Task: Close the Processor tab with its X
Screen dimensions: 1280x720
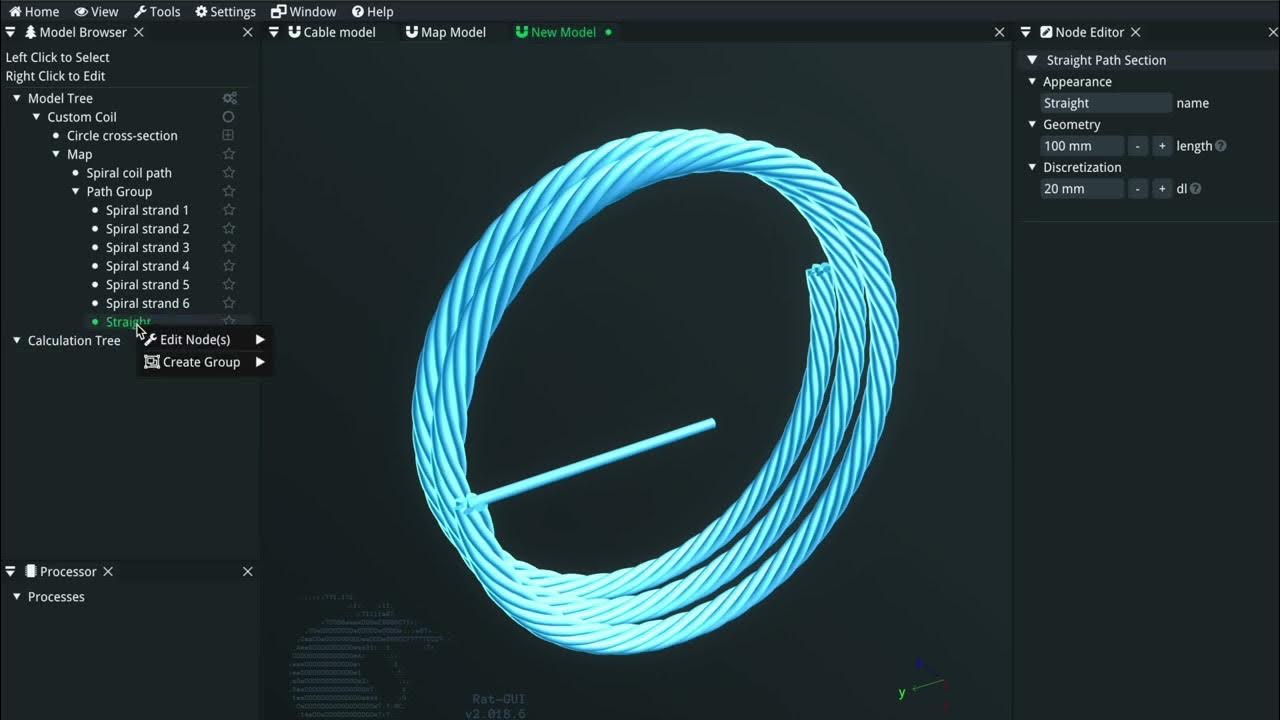Action: pos(108,572)
